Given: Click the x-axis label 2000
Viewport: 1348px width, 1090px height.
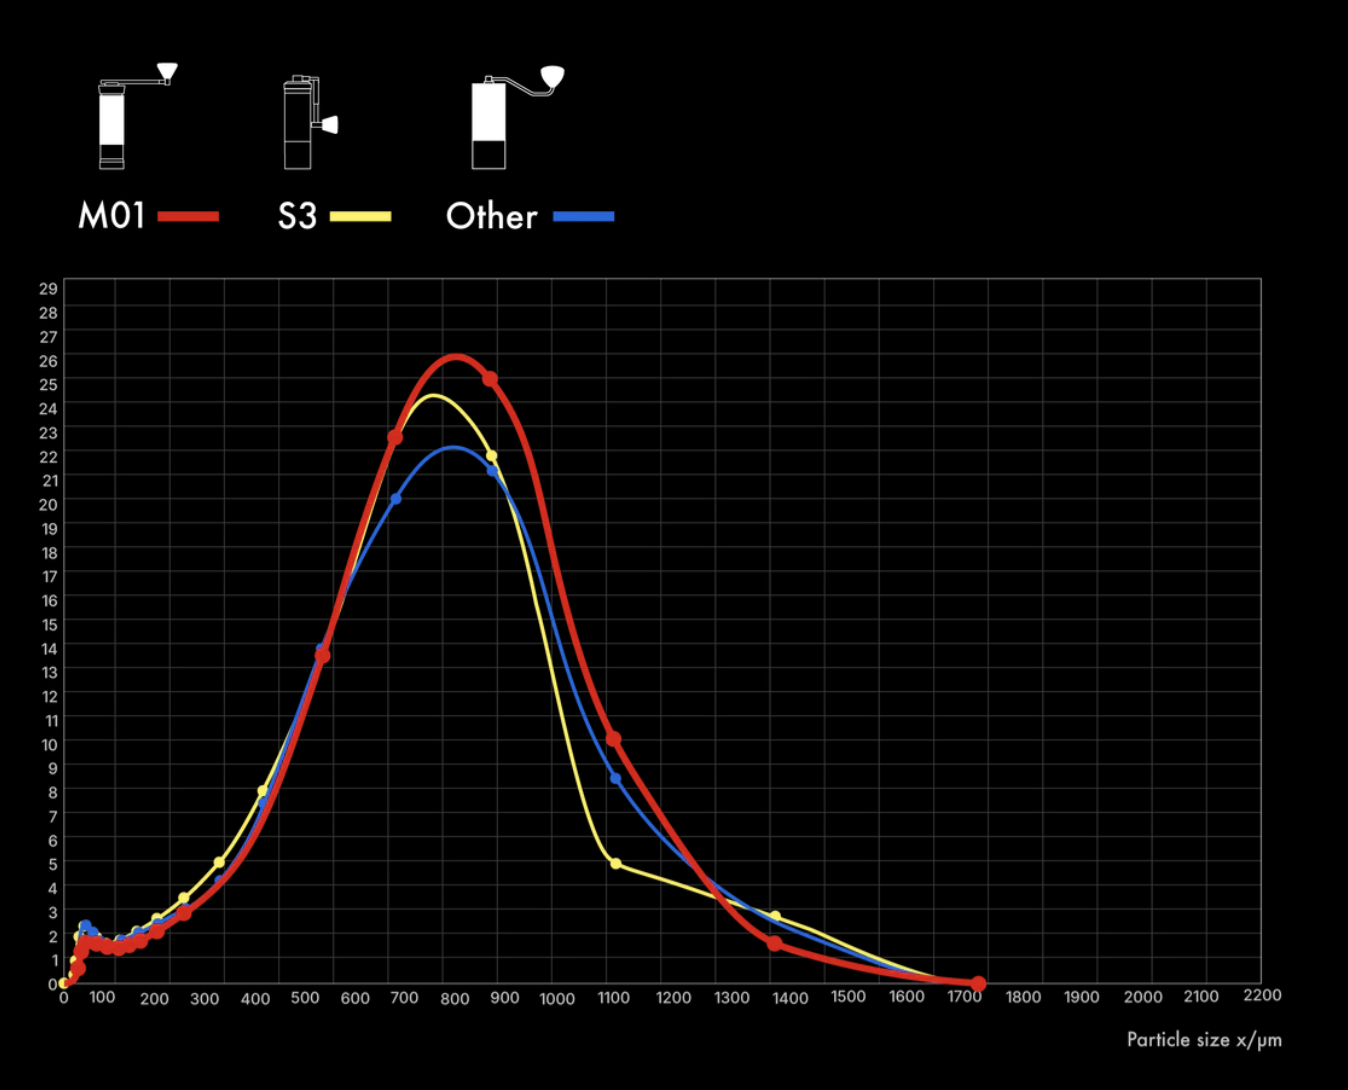Looking at the screenshot, I should tap(1143, 997).
